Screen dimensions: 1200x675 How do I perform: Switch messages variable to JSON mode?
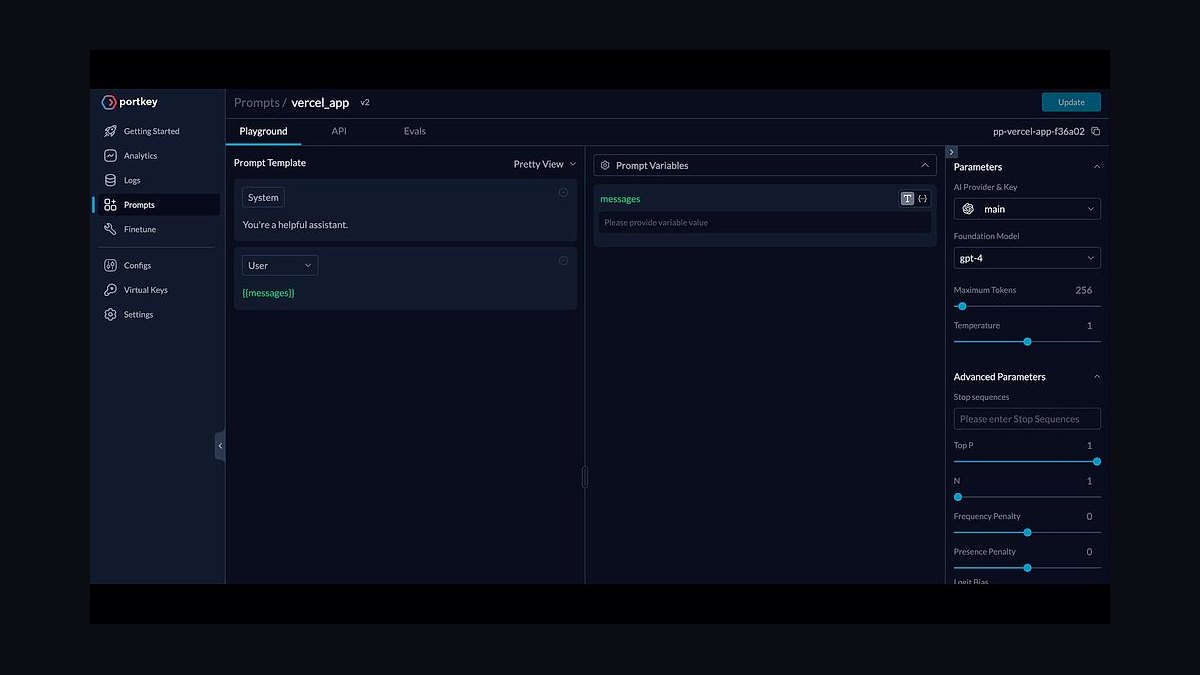point(923,199)
